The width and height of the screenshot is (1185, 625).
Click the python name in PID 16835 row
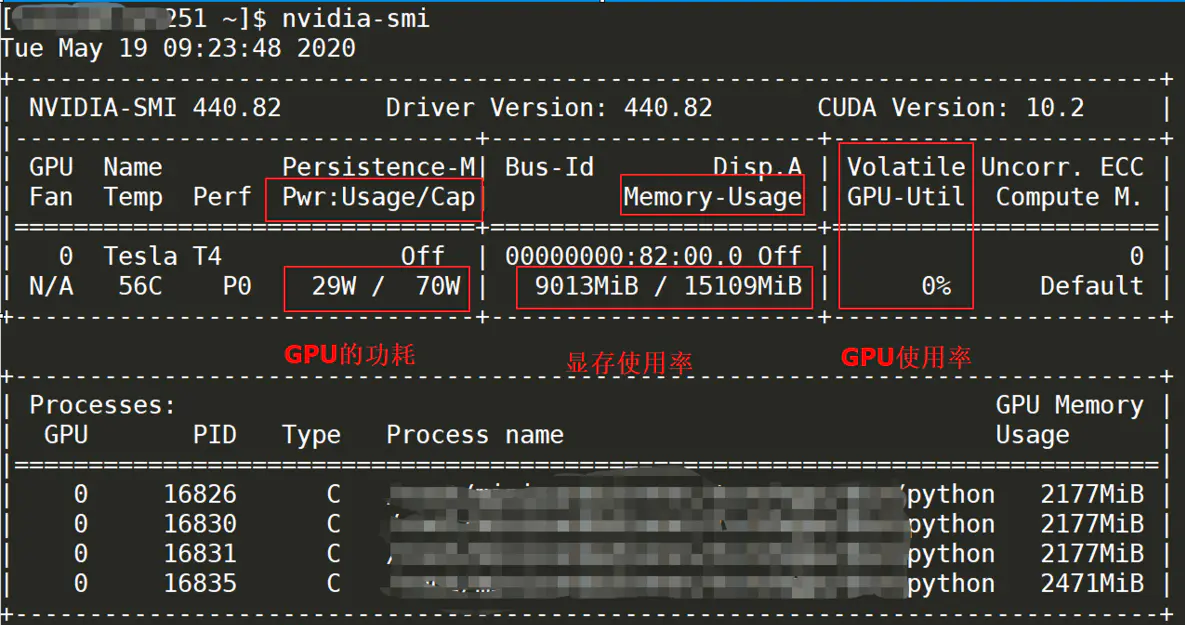coord(951,584)
